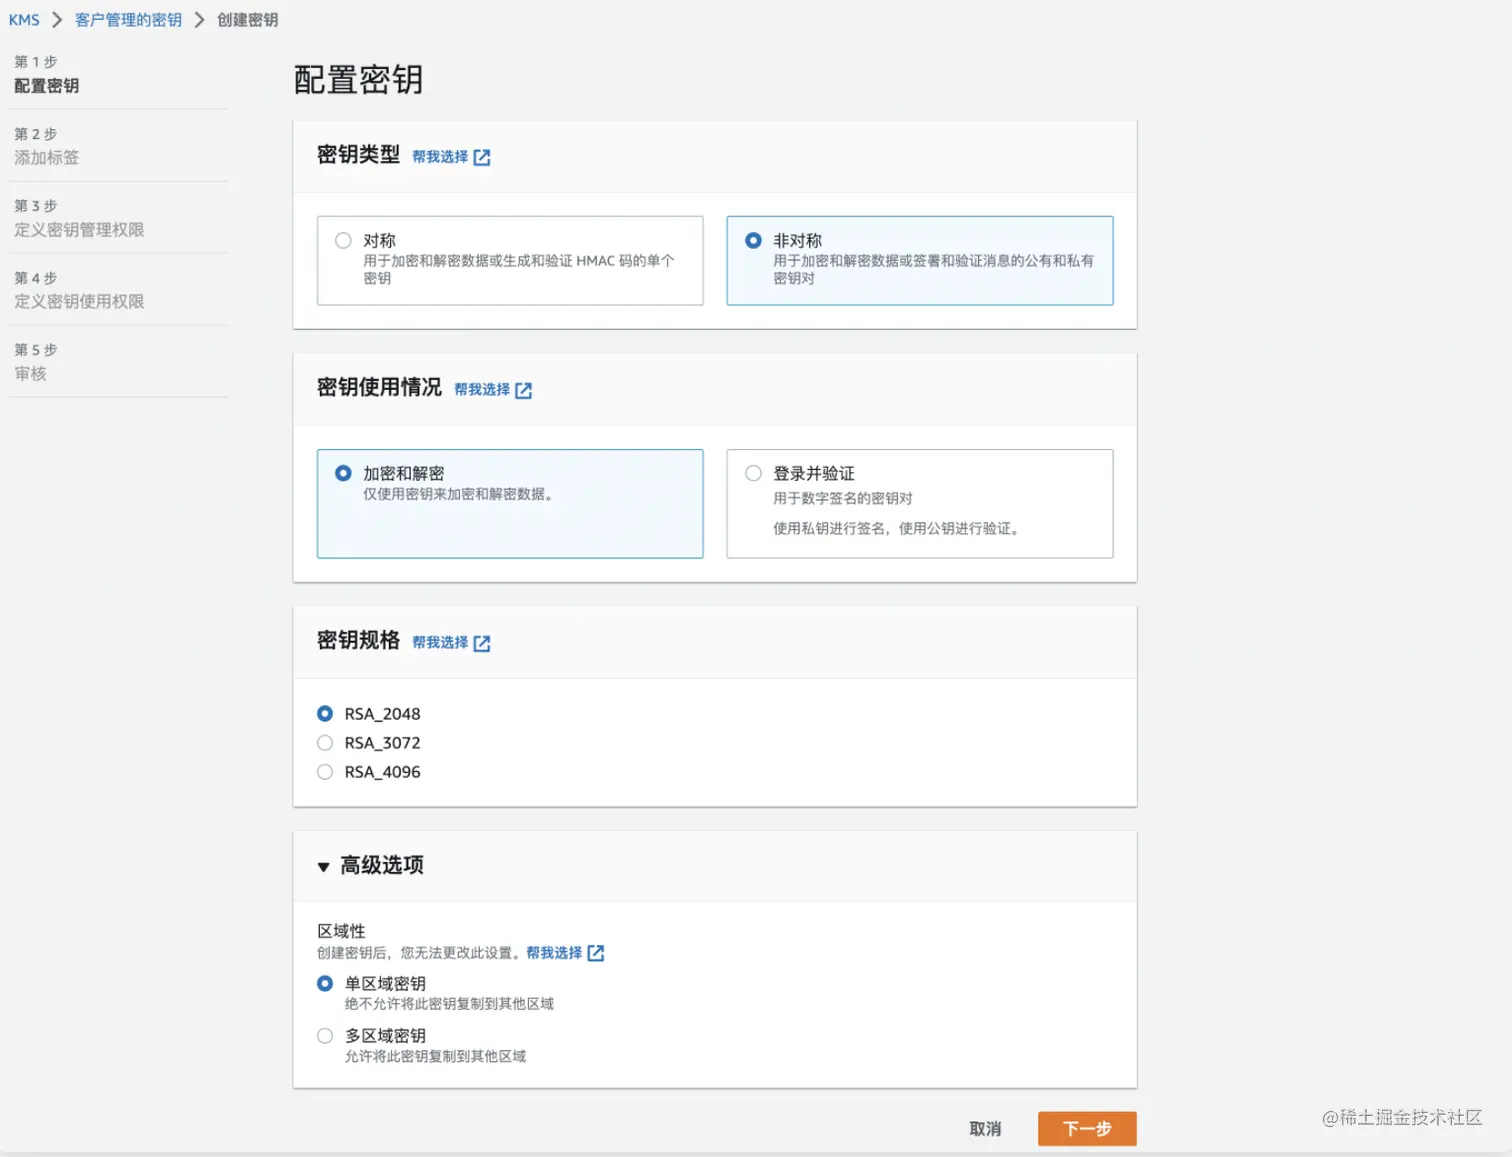1512x1157 pixels.
Task: Select 多区域密钥 regionality option
Action: pos(325,1036)
